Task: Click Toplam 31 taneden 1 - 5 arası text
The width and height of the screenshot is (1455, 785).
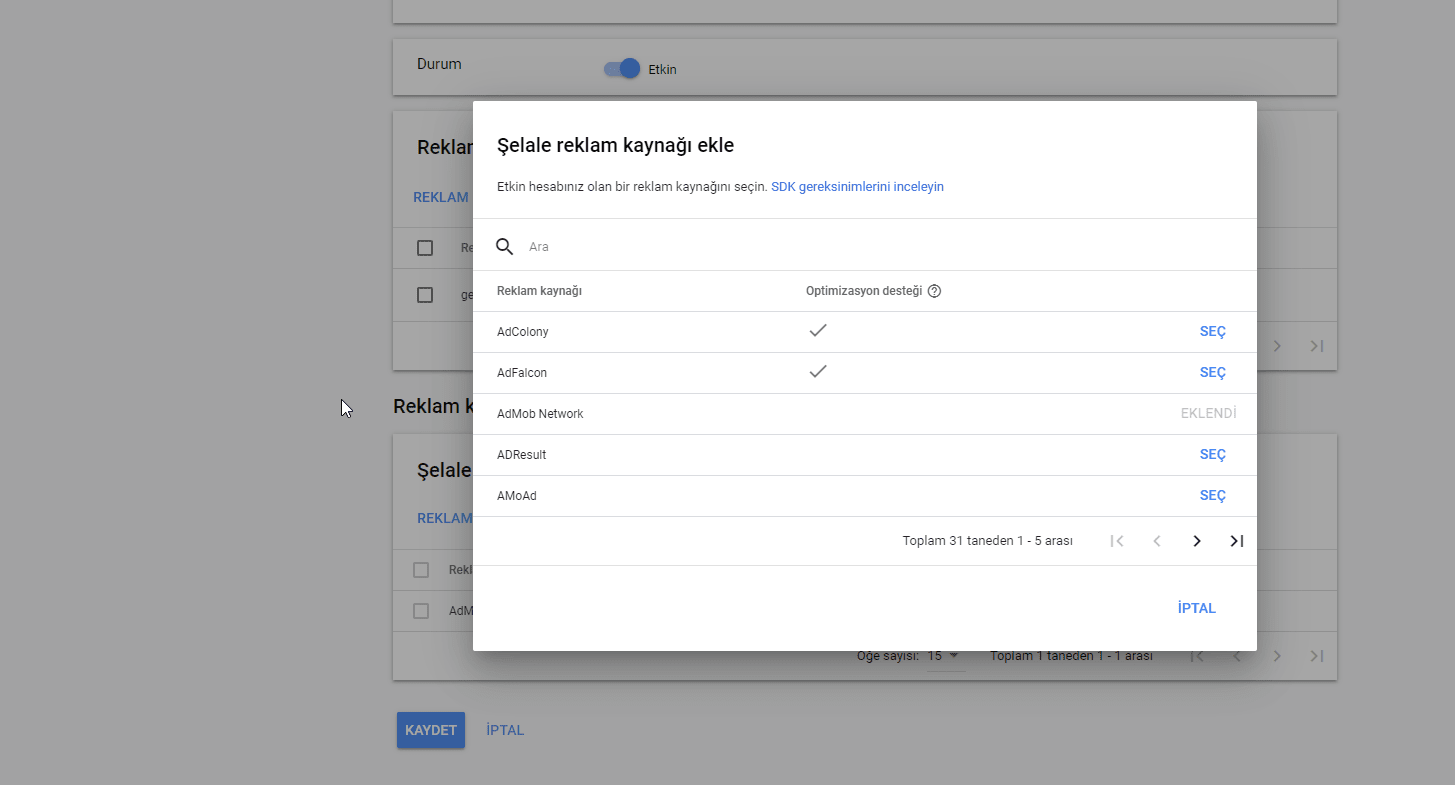Action: click(988, 541)
